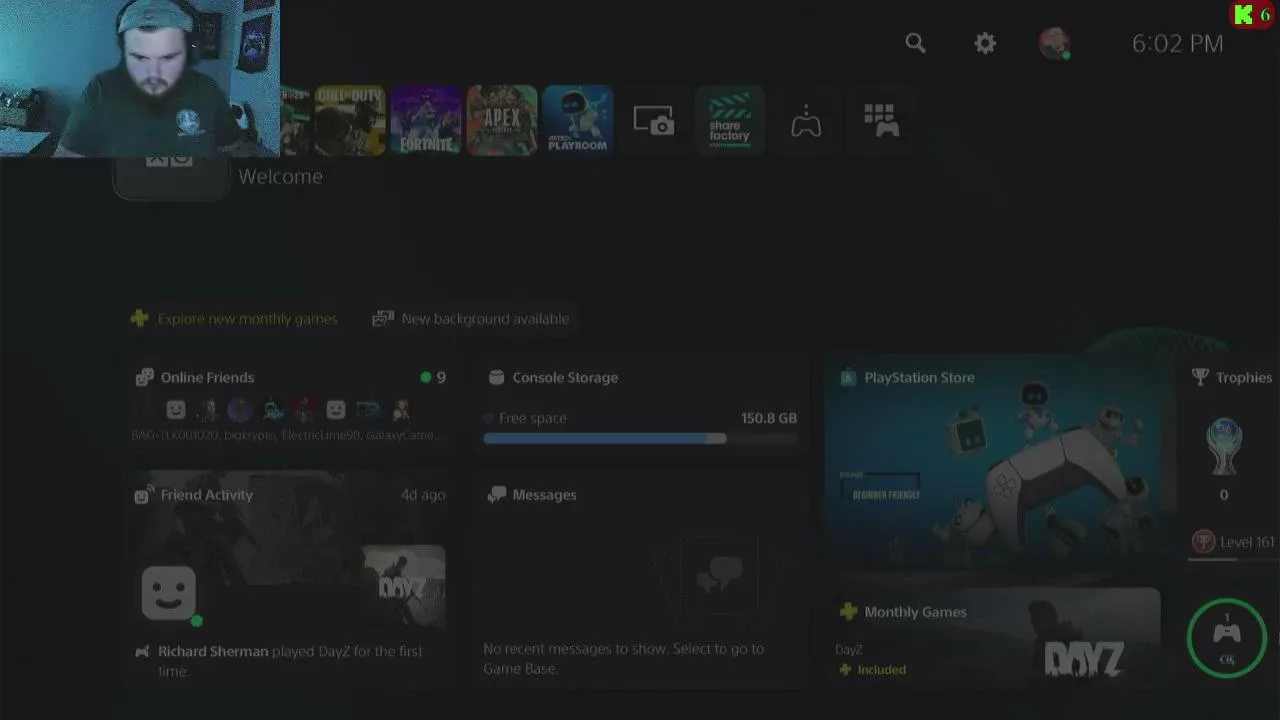The height and width of the screenshot is (720, 1280).
Task: Launch the Fortnite game tile
Action: pos(426,120)
